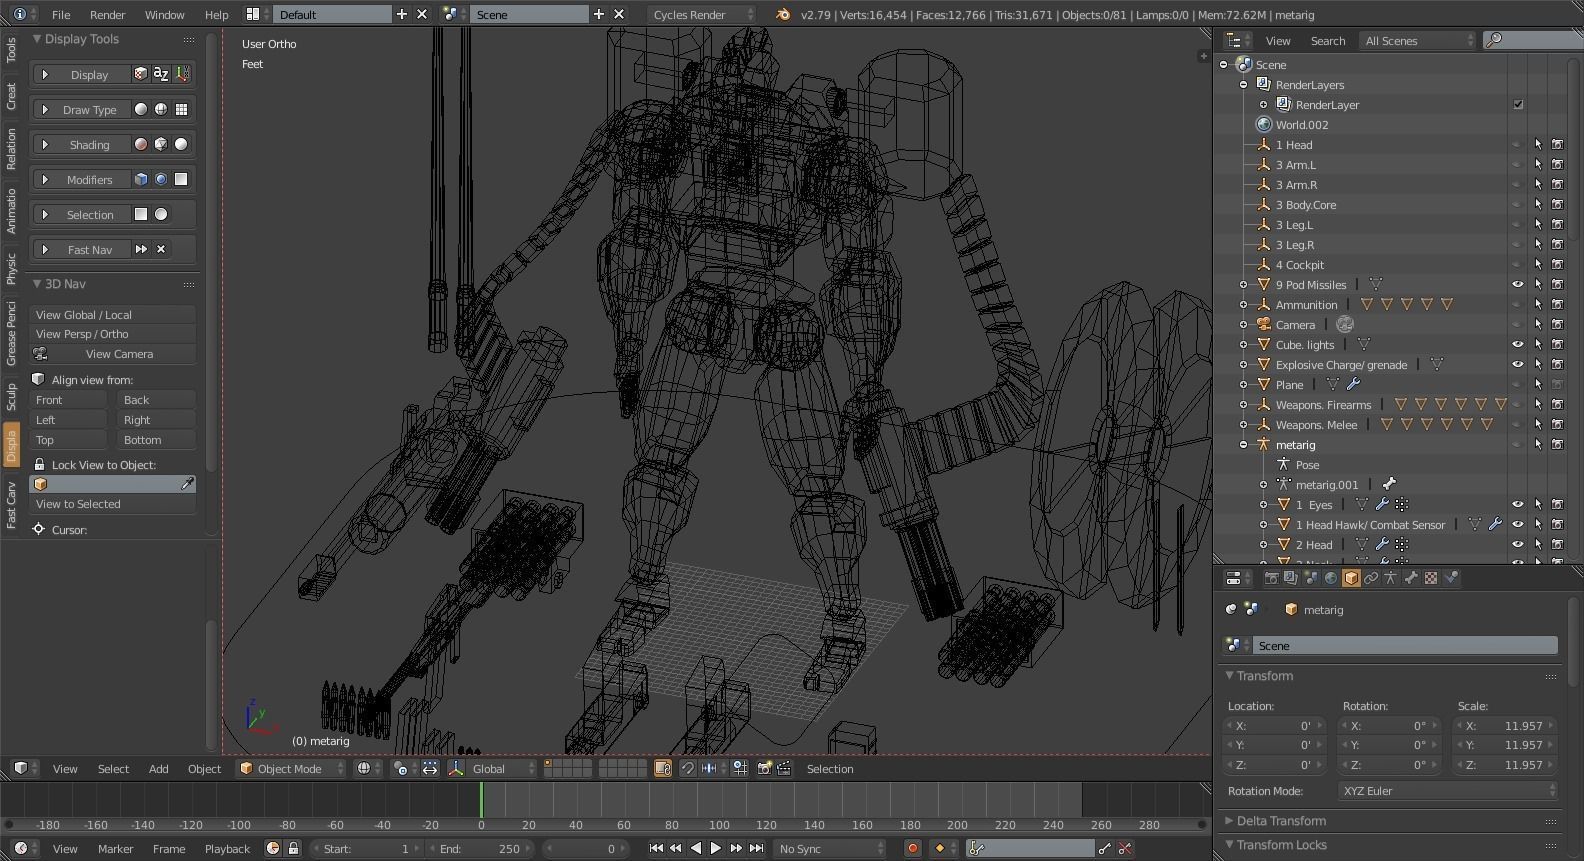Click View to Selected button
The height and width of the screenshot is (861, 1584).
point(112,504)
